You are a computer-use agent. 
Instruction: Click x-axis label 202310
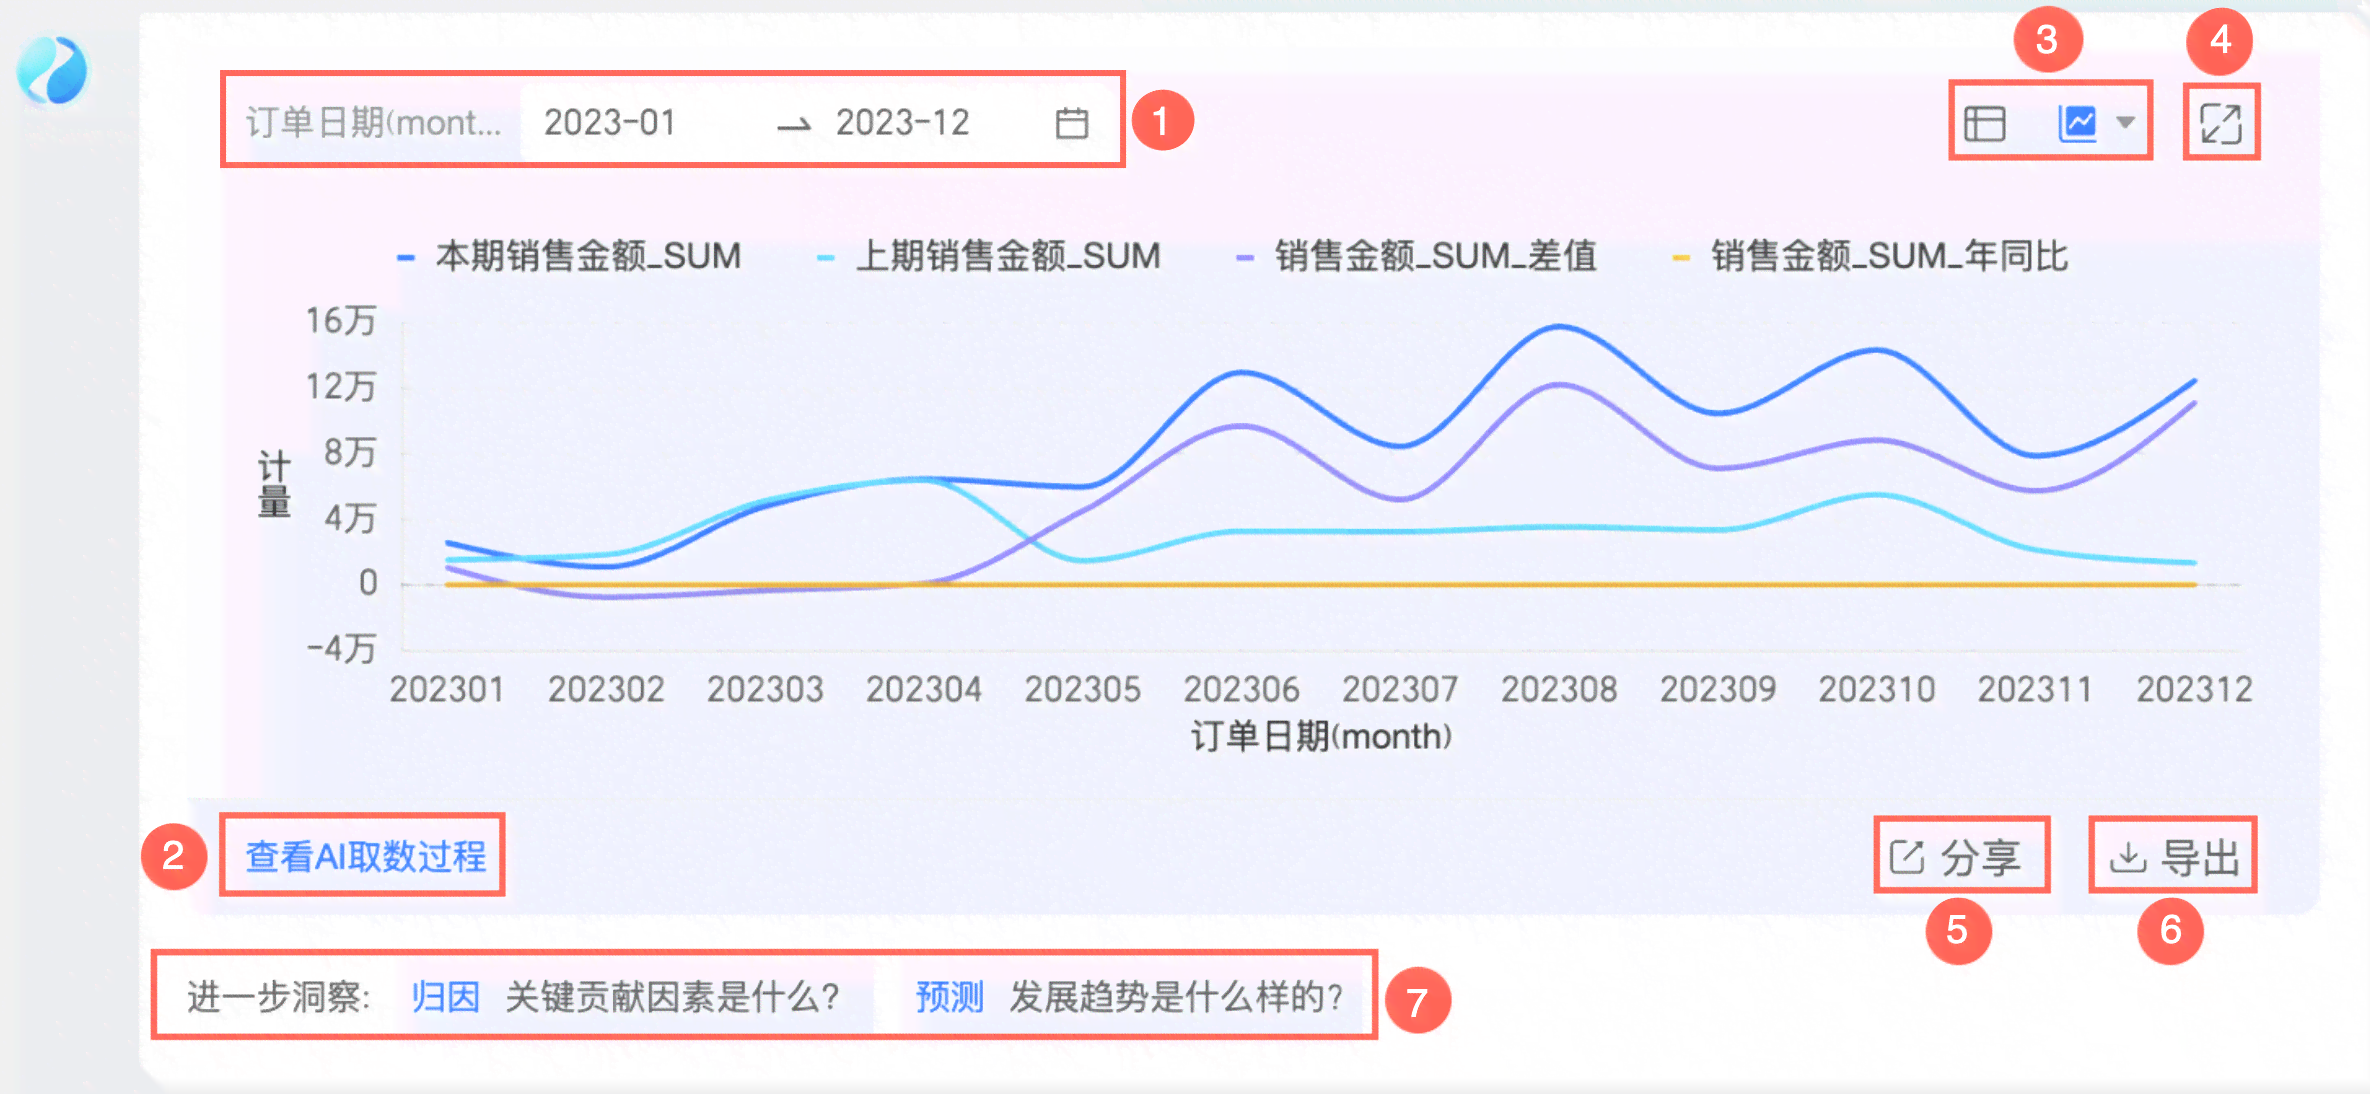click(1877, 689)
